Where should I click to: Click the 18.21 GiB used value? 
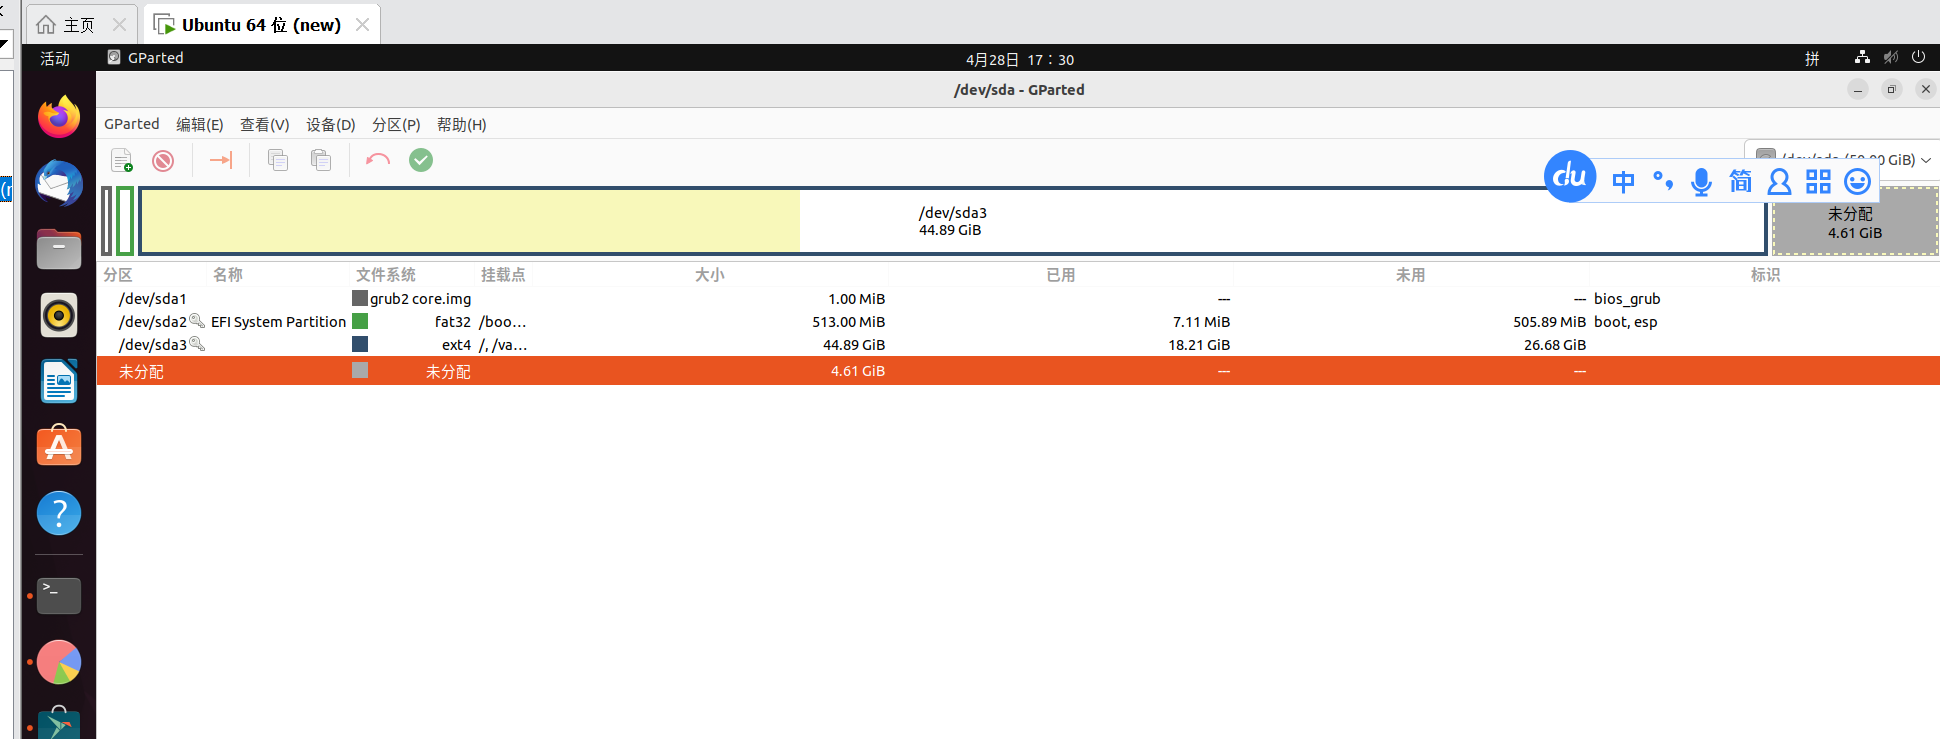[1199, 345]
